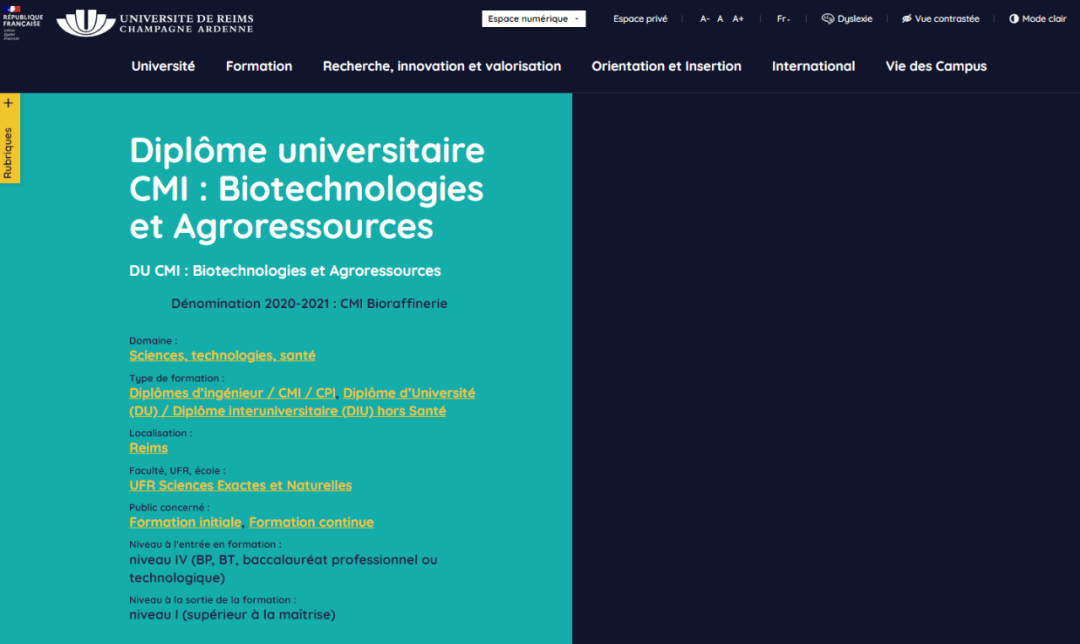Screen dimensions: 1080x644
Task: Toggle Dyslexie mode
Action: pos(847,19)
